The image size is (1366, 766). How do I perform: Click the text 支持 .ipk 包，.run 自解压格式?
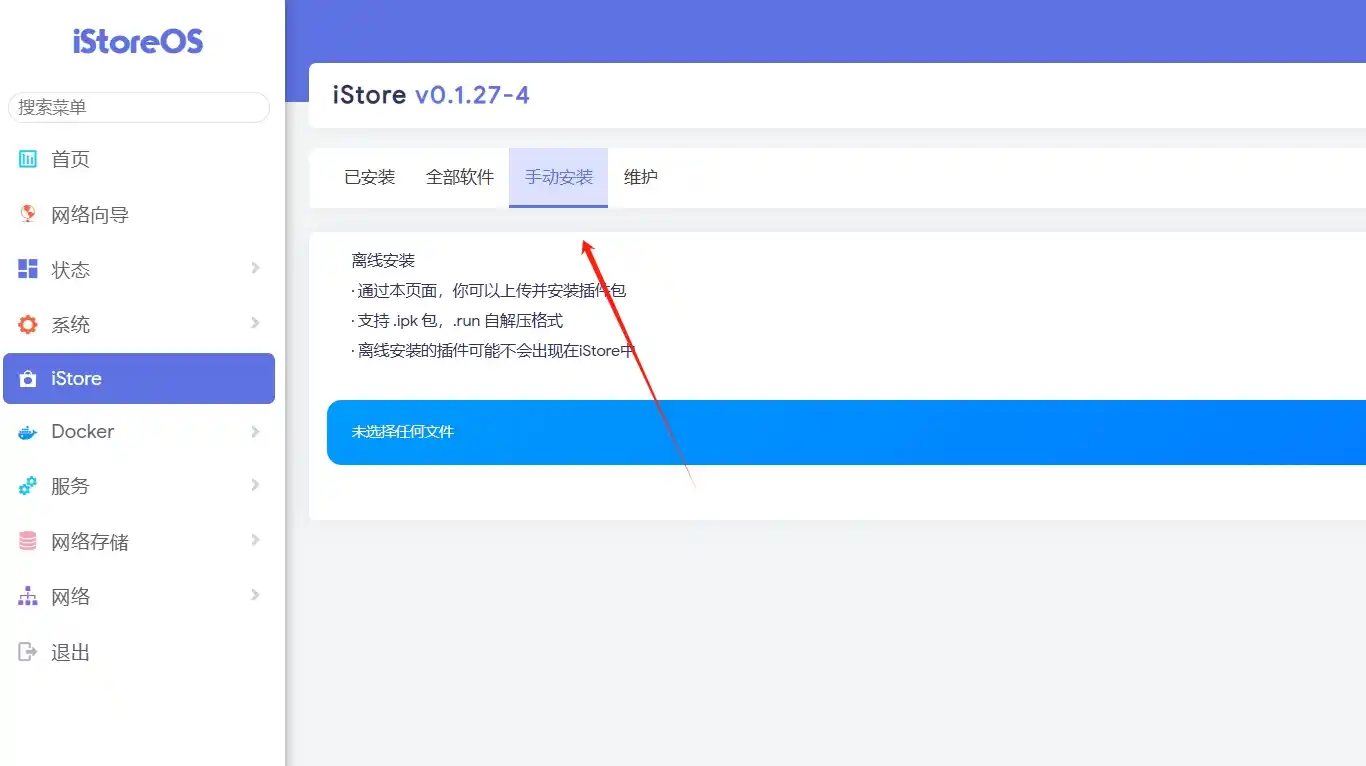(x=457, y=321)
